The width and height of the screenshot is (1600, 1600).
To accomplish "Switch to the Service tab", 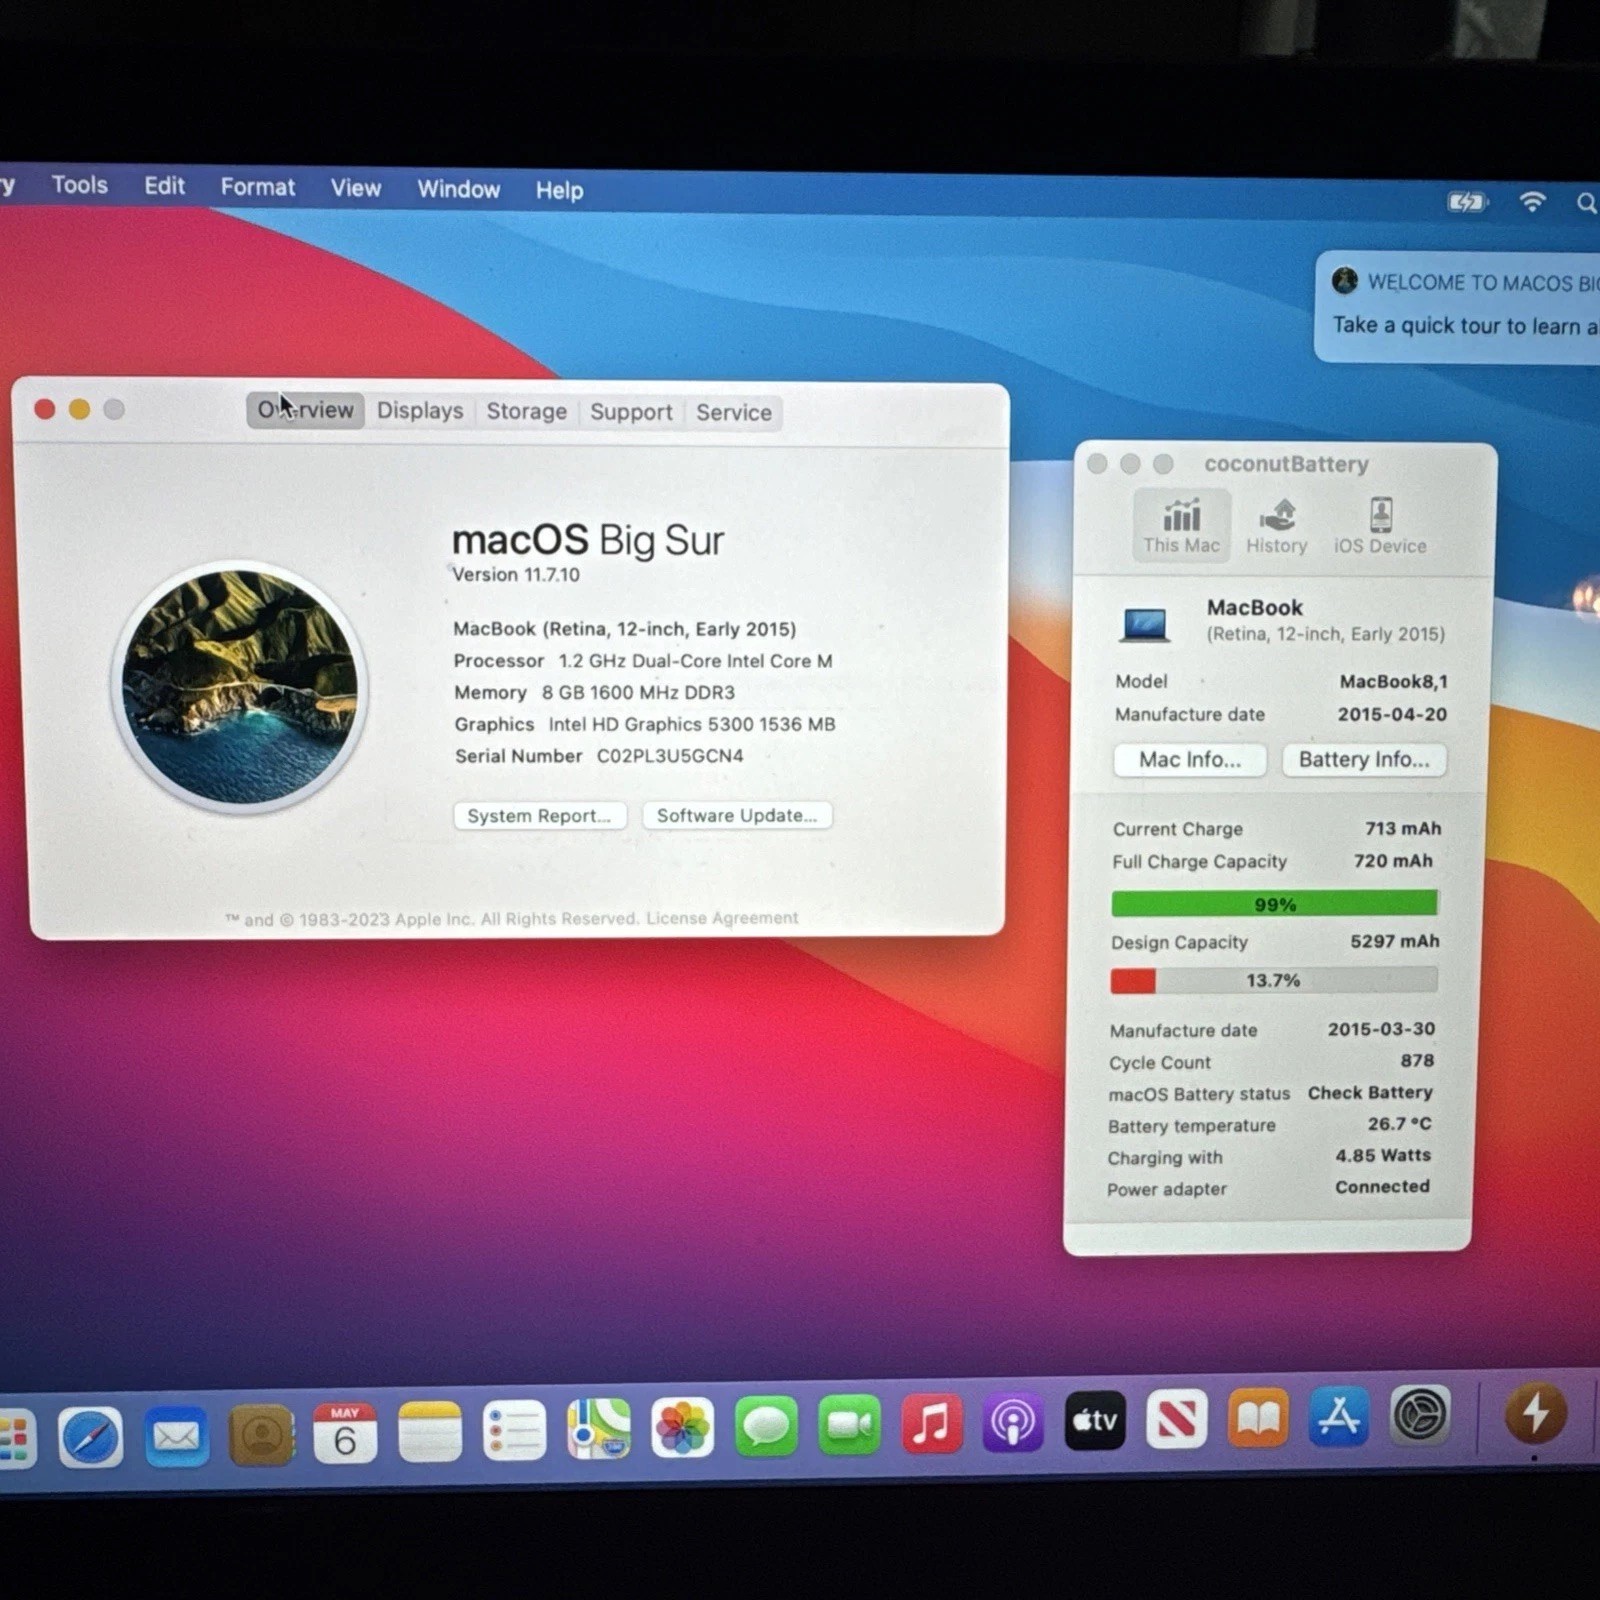I will (734, 413).
